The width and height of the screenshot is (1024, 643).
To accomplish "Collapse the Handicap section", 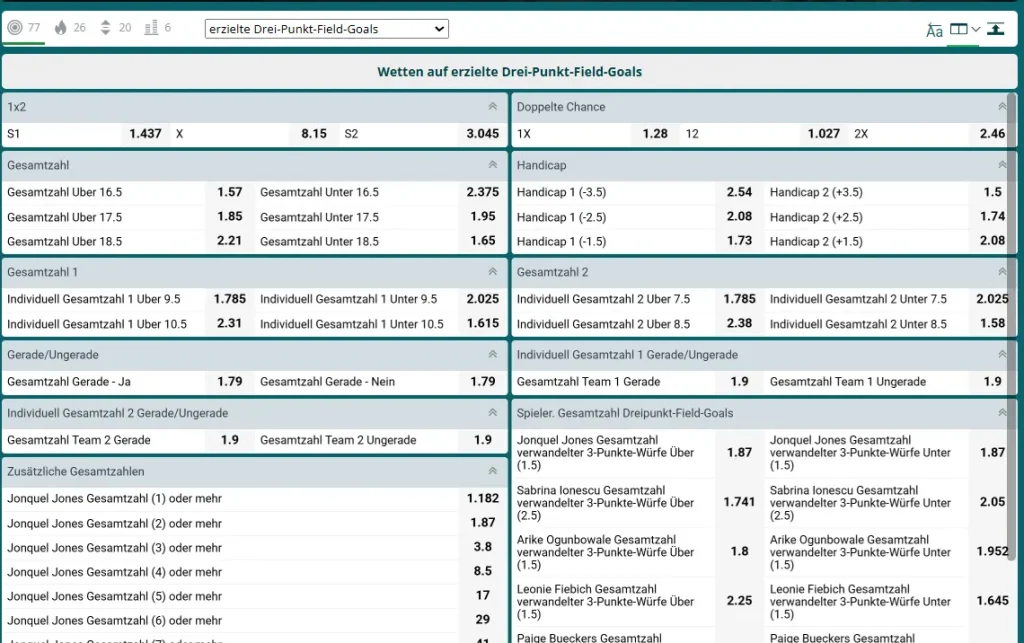I will click(x=1002, y=165).
